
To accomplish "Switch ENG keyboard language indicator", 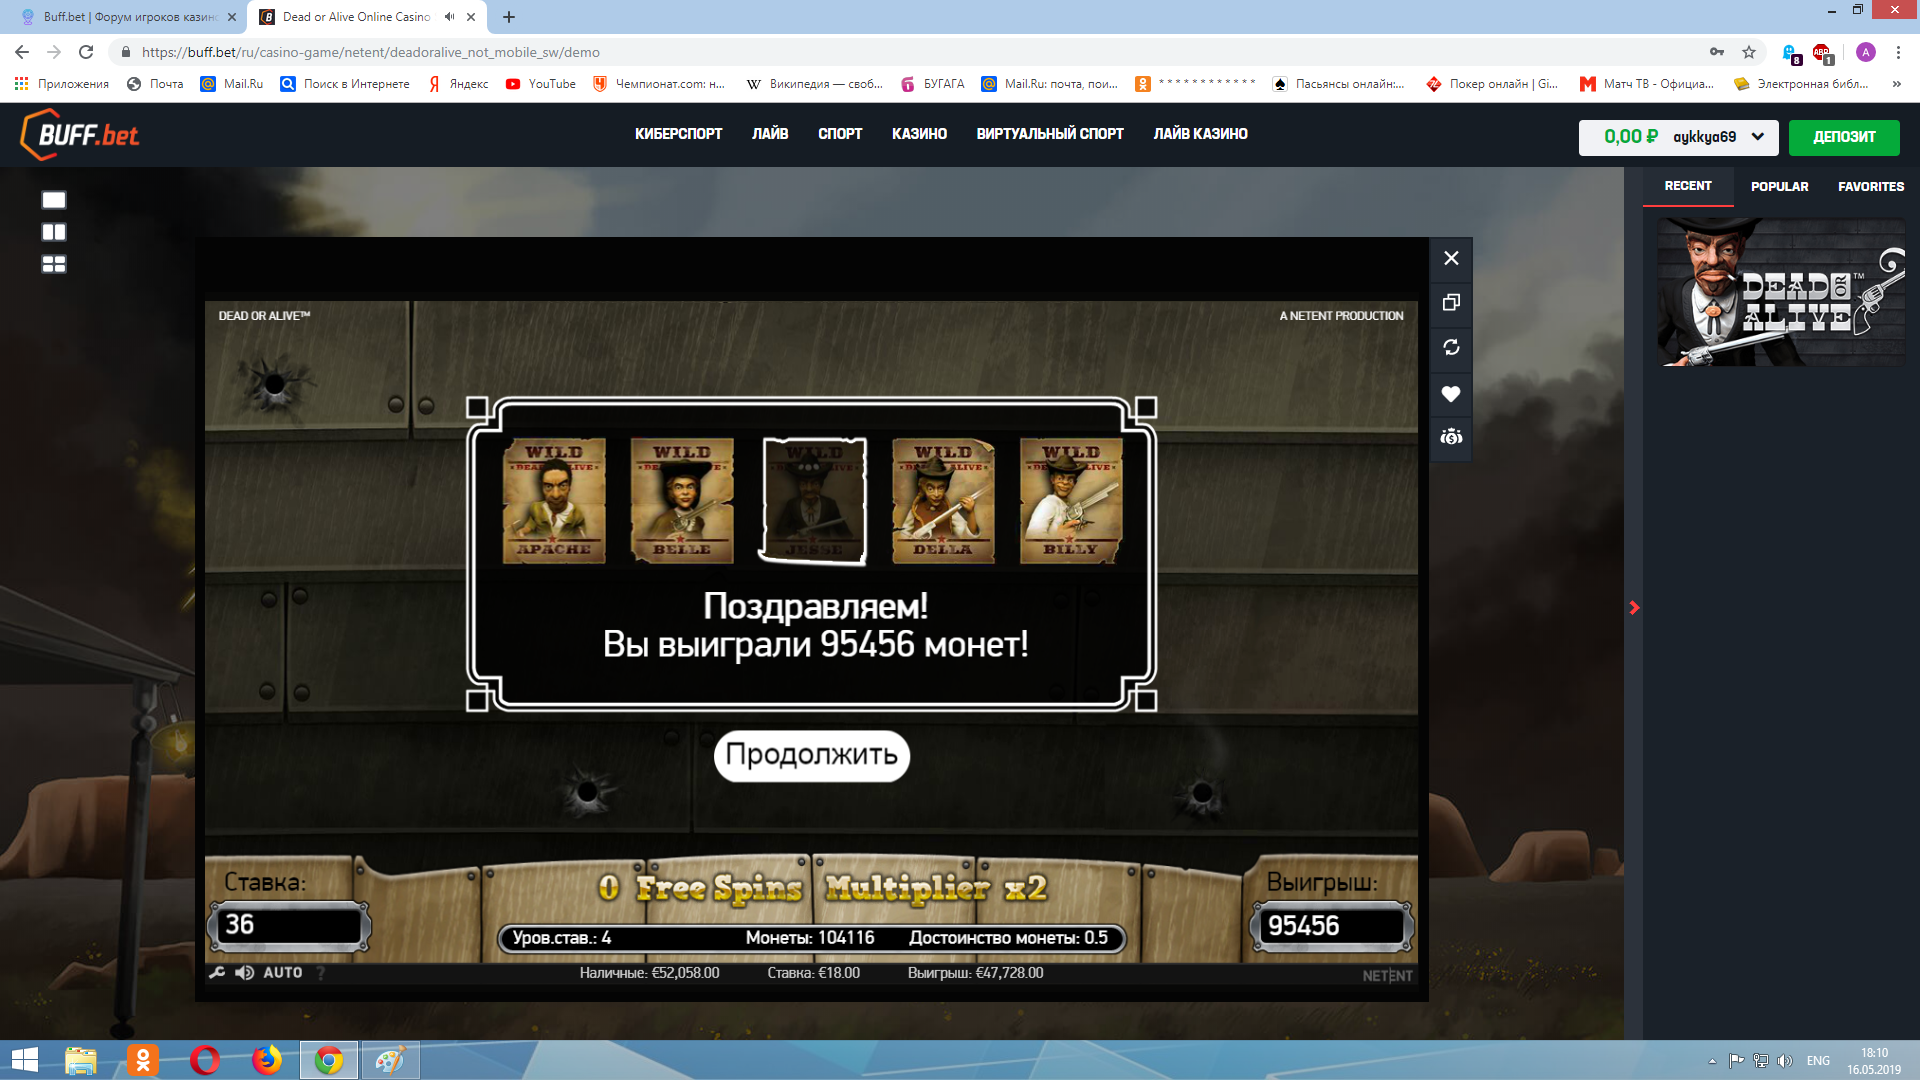I will tap(1818, 1061).
